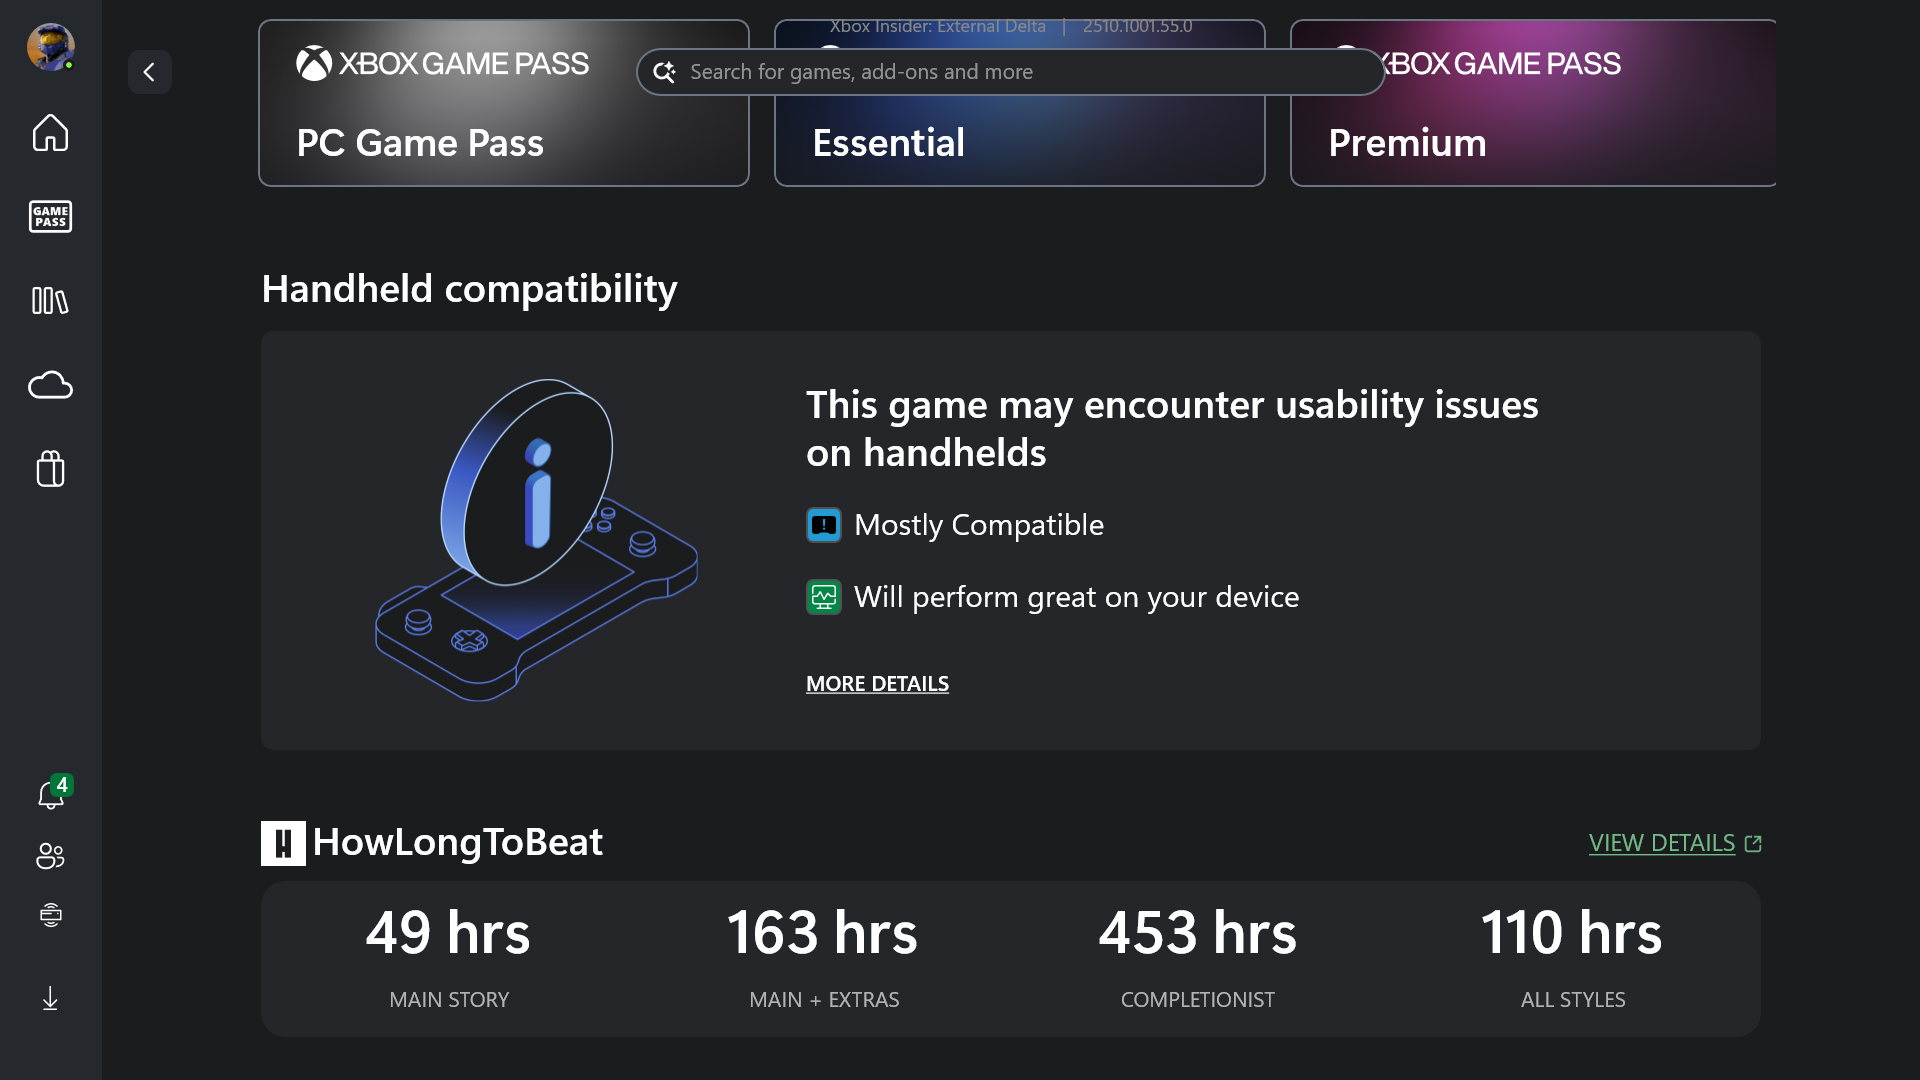The height and width of the screenshot is (1080, 1920).
Task: Open Cloud Gaming from the sidebar
Action: (49, 385)
